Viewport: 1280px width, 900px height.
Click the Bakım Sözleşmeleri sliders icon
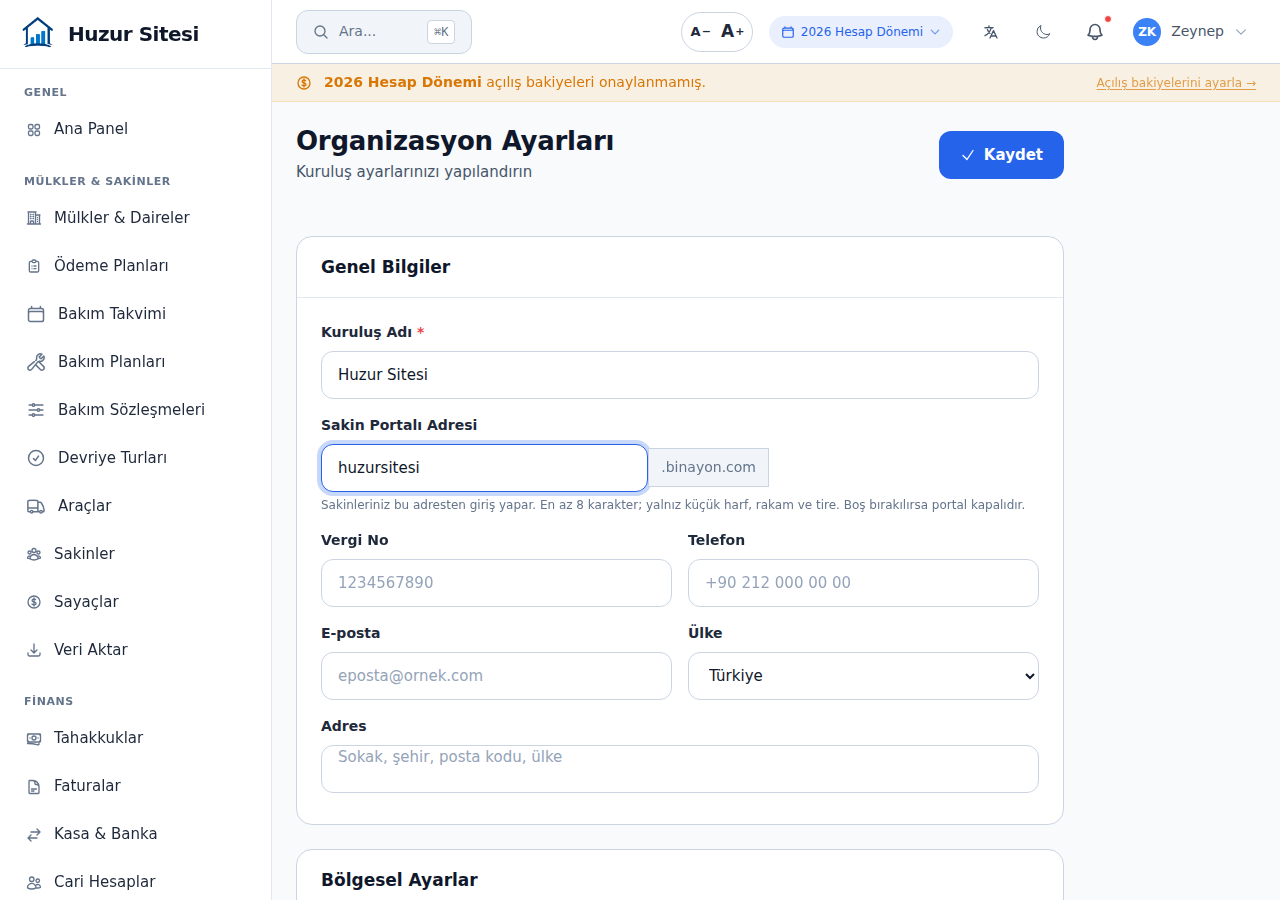tap(36, 410)
